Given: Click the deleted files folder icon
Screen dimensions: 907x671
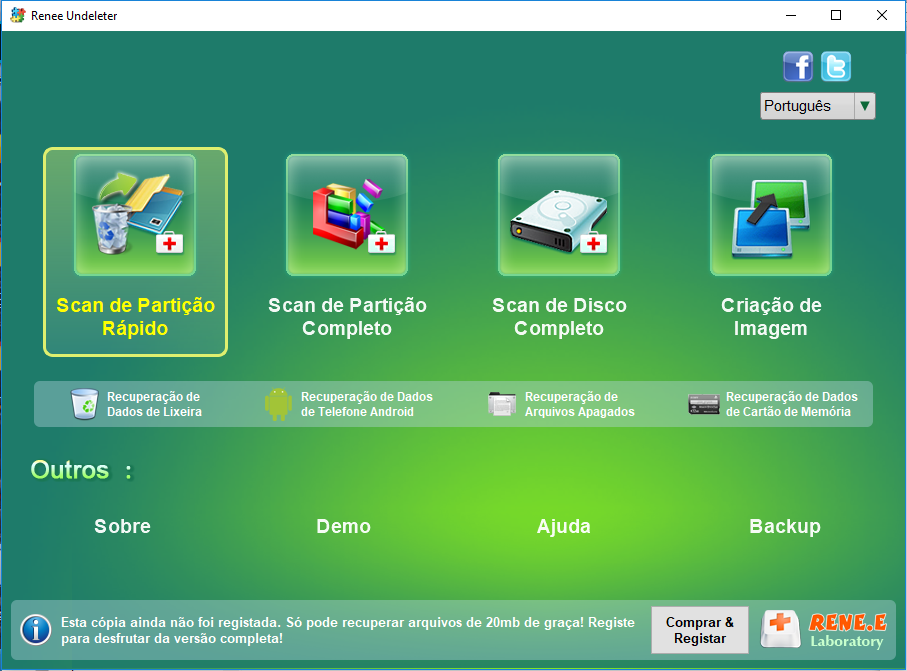Looking at the screenshot, I should pyautogui.click(x=502, y=404).
